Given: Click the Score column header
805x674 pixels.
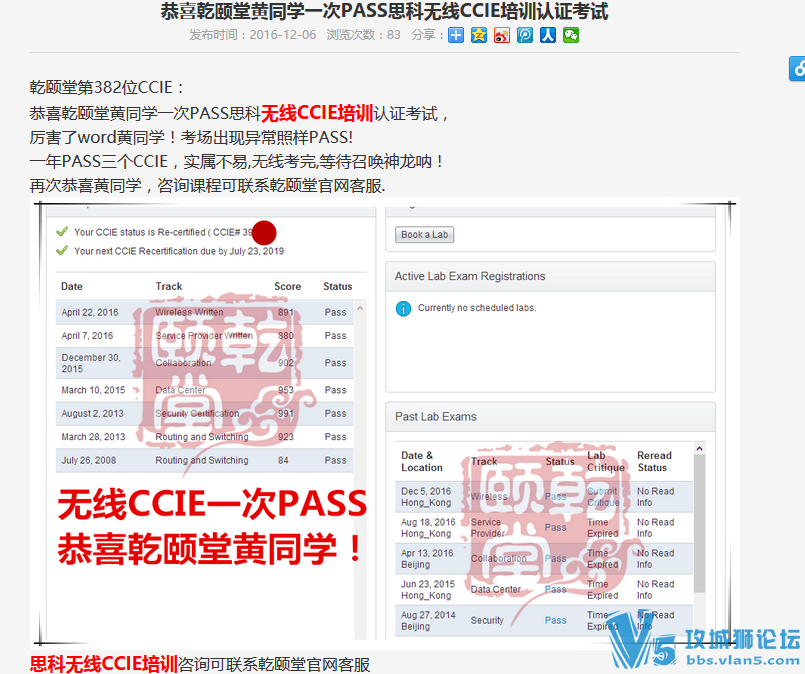Looking at the screenshot, I should (x=288, y=286).
